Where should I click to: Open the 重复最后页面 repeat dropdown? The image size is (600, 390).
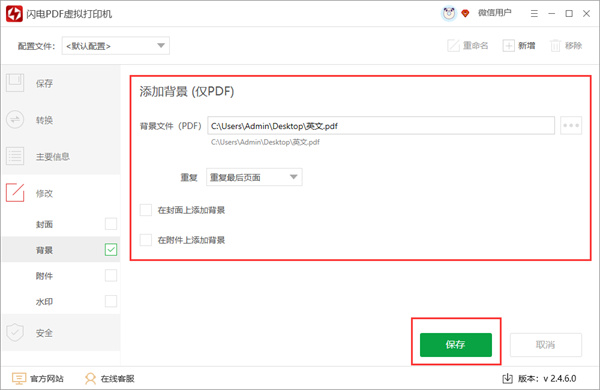pyautogui.click(x=254, y=177)
